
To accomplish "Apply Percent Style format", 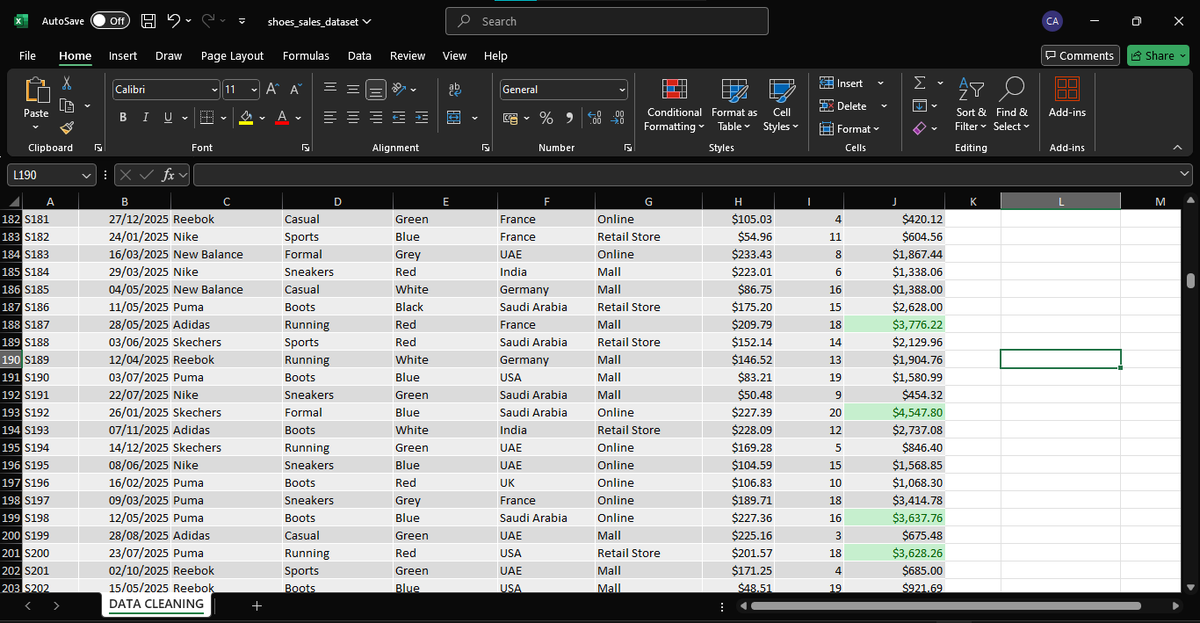I will 547,118.
